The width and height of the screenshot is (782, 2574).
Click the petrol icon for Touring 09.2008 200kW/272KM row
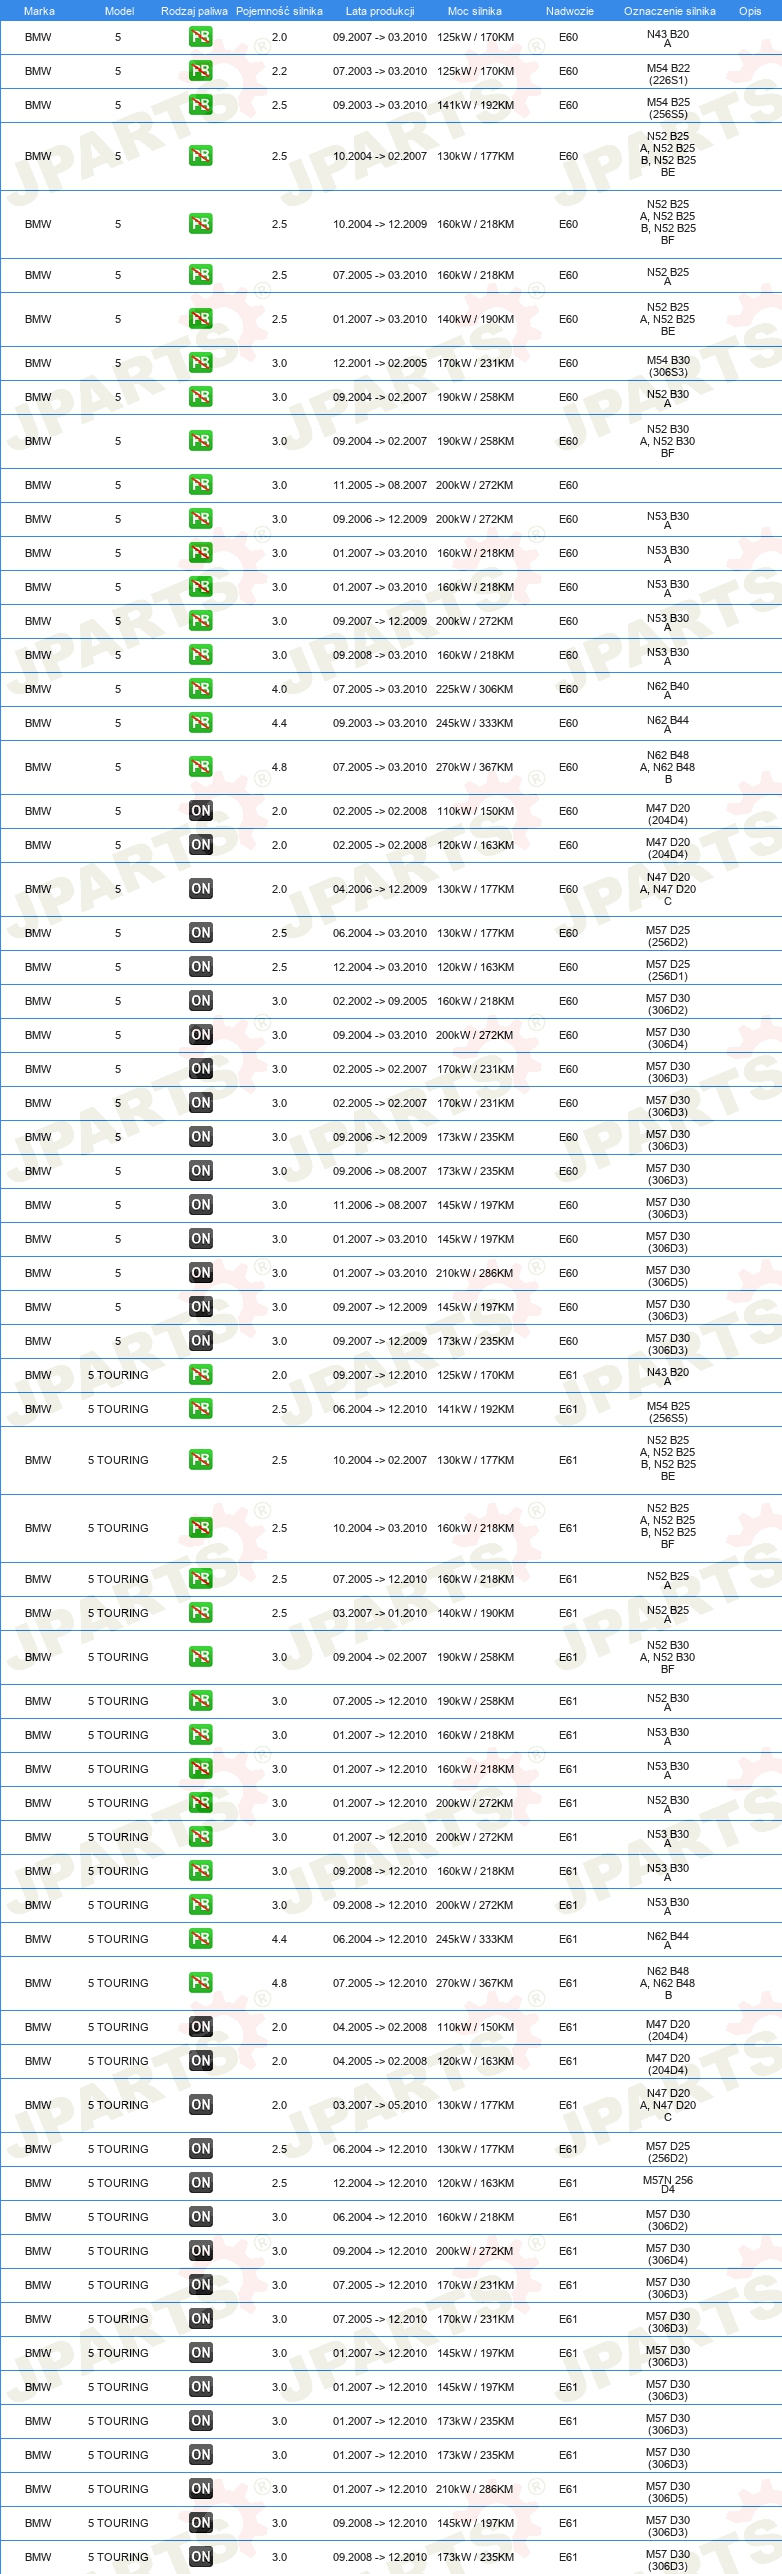(x=200, y=1905)
